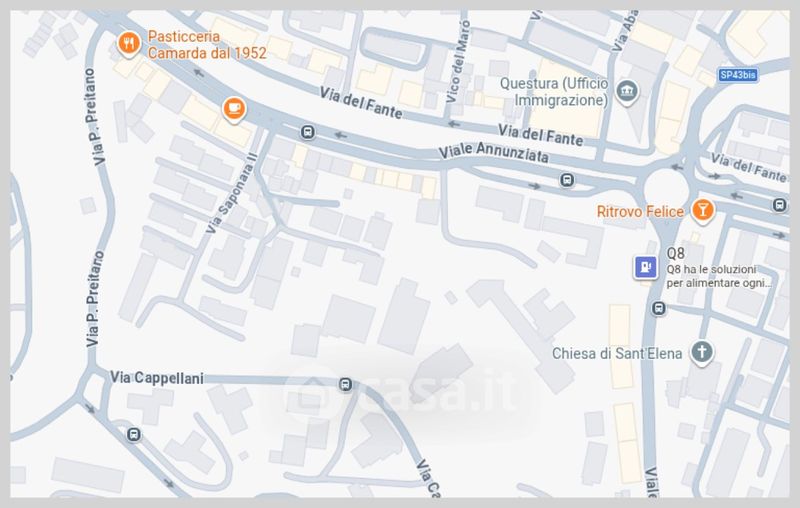This screenshot has height=508, width=800.
Task: Select the bus stop southwest of Via Cappellani label
Action: point(134,435)
